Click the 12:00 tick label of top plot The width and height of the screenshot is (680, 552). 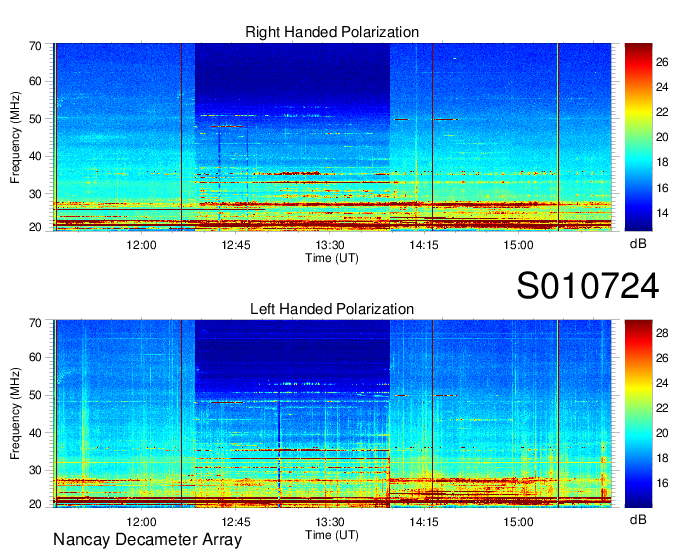point(141,245)
